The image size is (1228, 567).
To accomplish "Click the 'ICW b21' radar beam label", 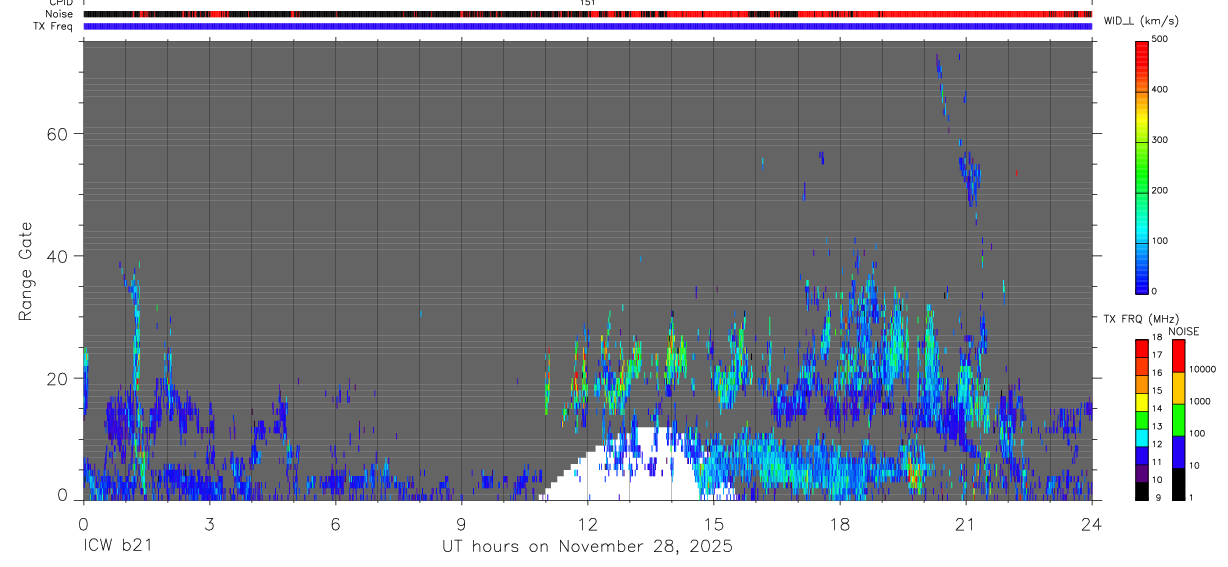I will 117,547.
